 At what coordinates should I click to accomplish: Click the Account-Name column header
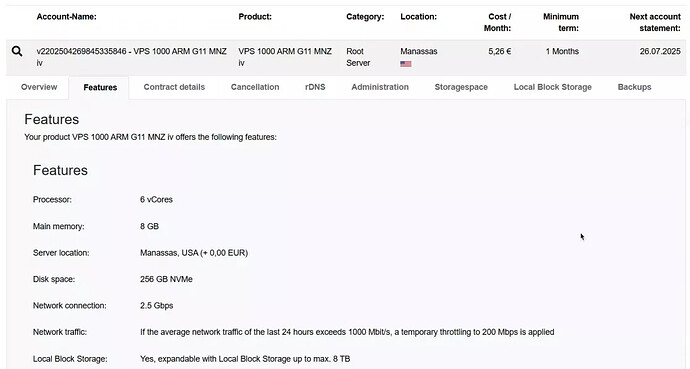coord(66,17)
